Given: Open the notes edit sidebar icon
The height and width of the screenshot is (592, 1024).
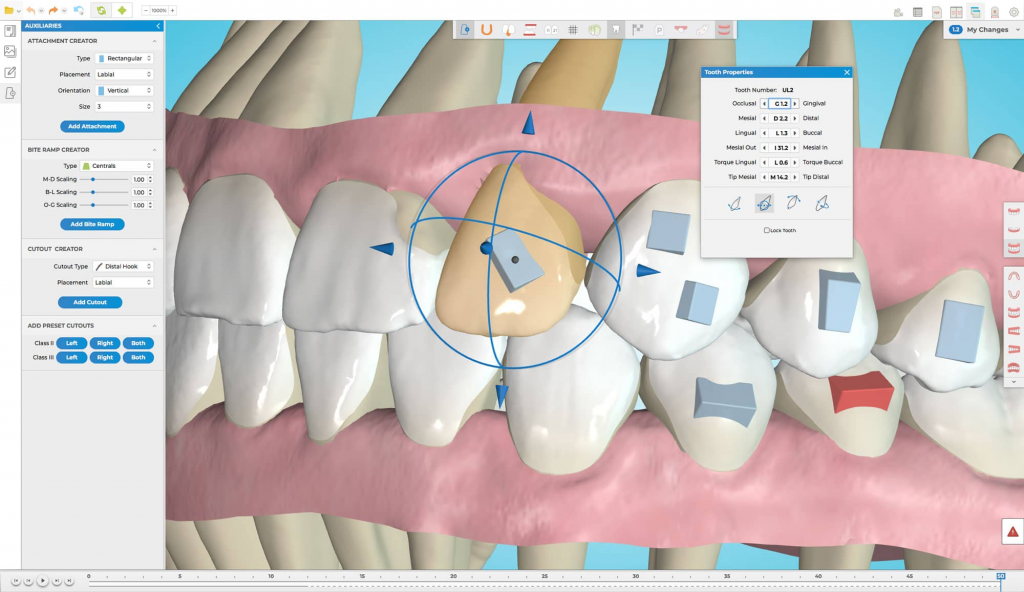Looking at the screenshot, I should (10, 72).
